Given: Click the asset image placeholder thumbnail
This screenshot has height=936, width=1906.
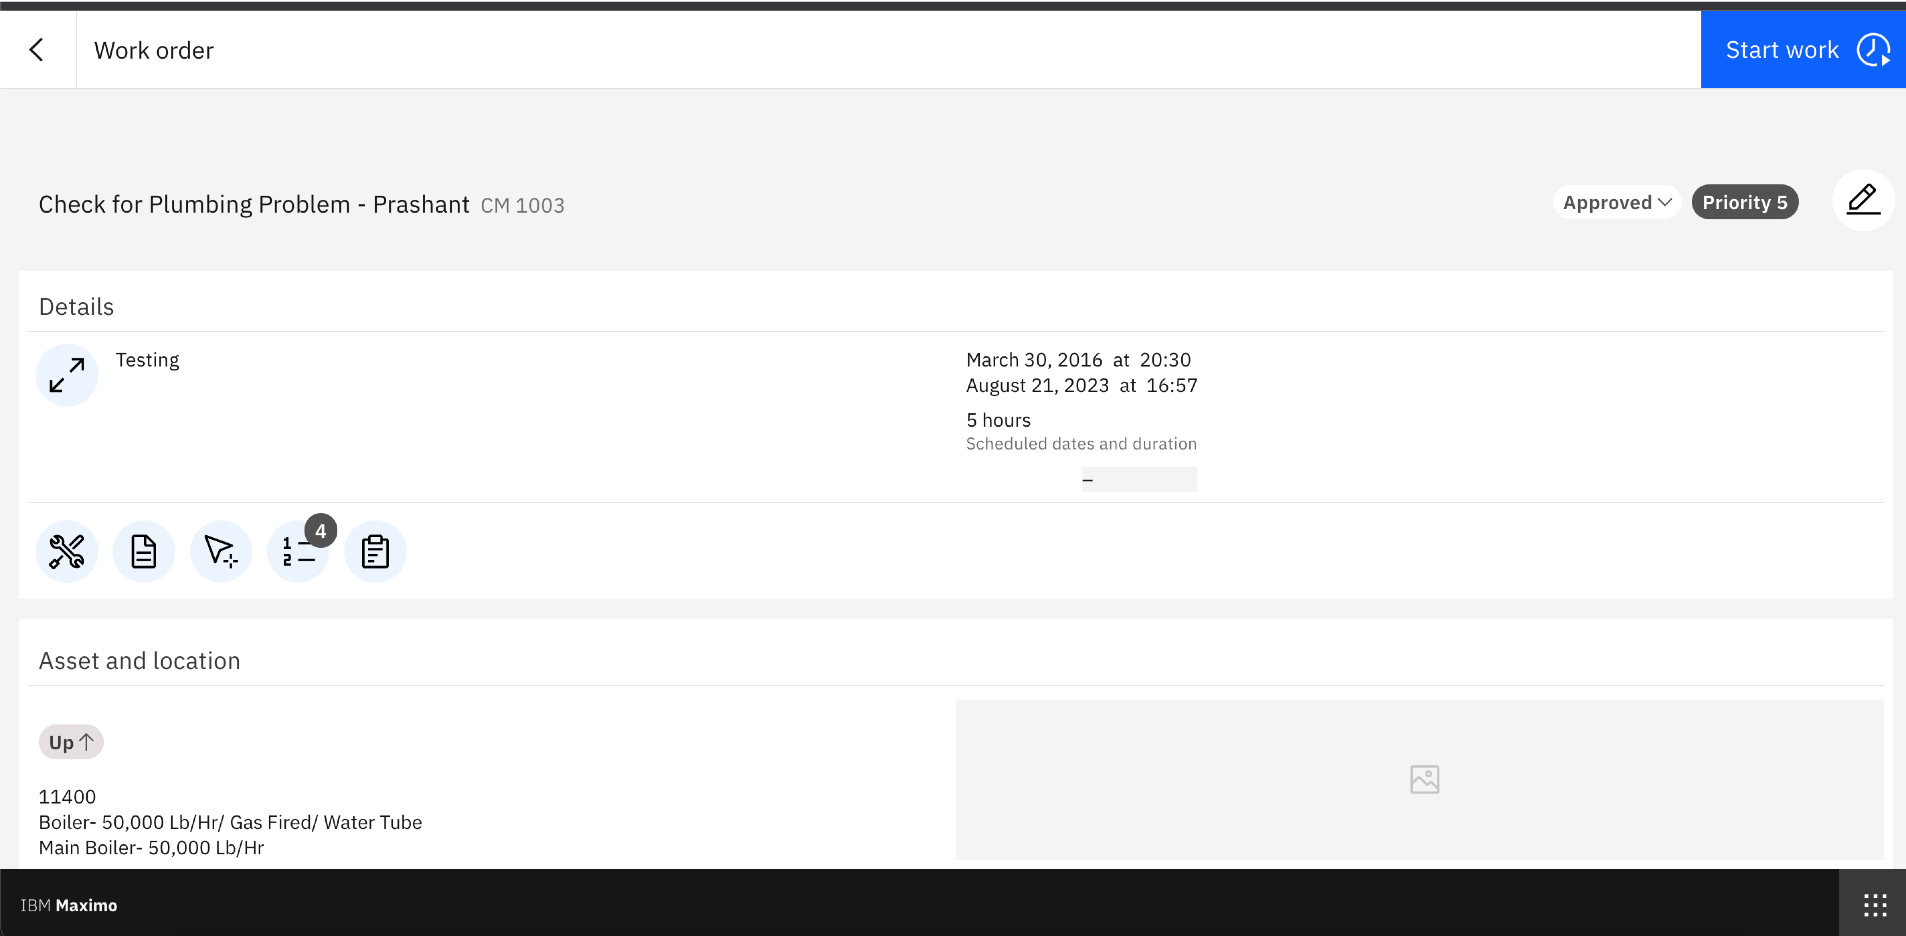Looking at the screenshot, I should (x=1420, y=779).
